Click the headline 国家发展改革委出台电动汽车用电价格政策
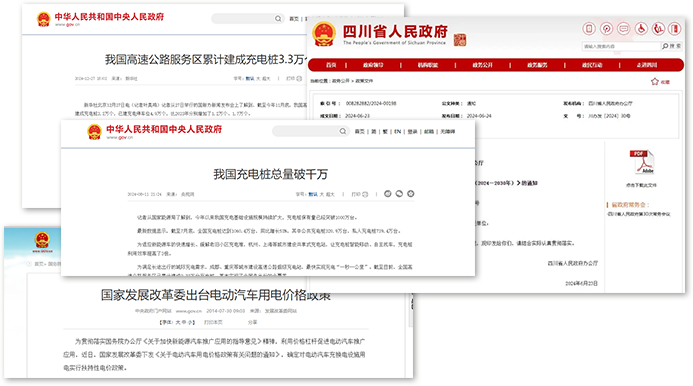The image size is (693, 386). [x=216, y=295]
